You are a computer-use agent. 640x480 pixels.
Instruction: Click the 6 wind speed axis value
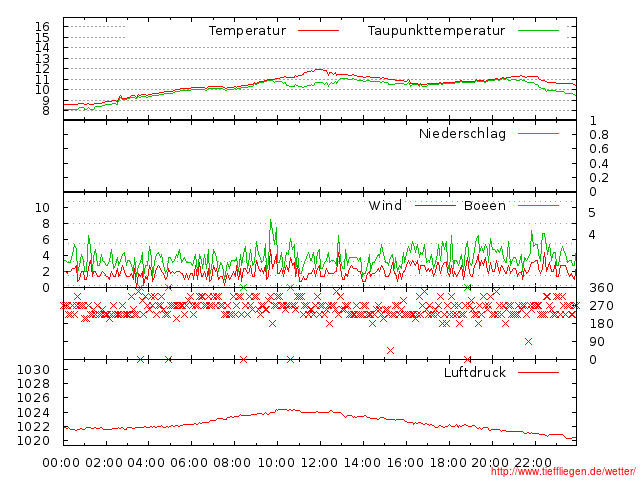click(x=46, y=240)
